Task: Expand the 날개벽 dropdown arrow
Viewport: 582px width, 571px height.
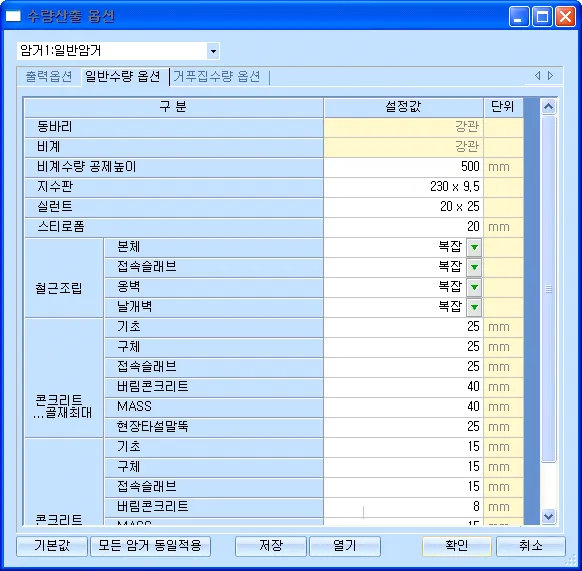Action: (x=474, y=307)
